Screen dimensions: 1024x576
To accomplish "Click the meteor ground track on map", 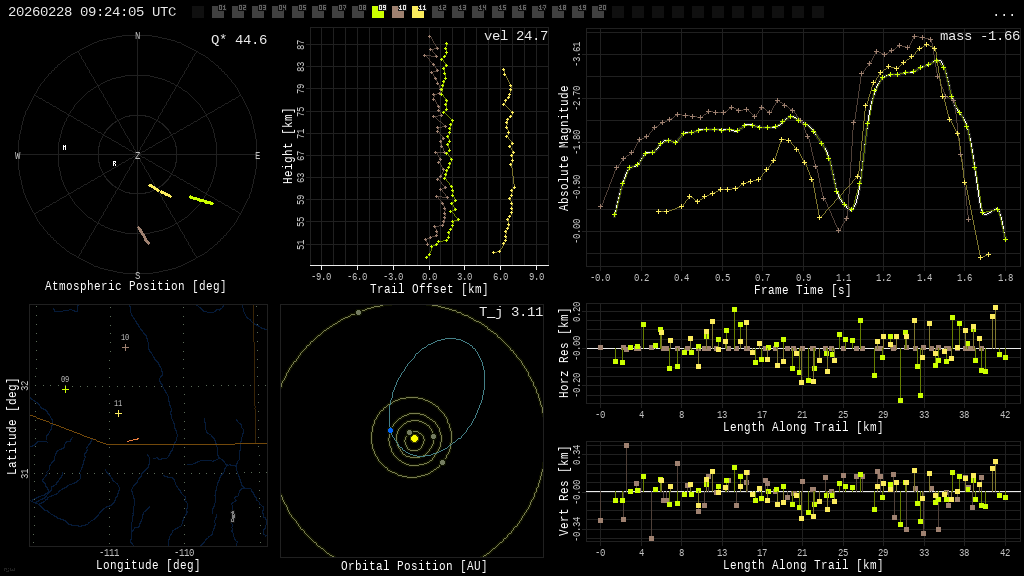I will click(133, 439).
